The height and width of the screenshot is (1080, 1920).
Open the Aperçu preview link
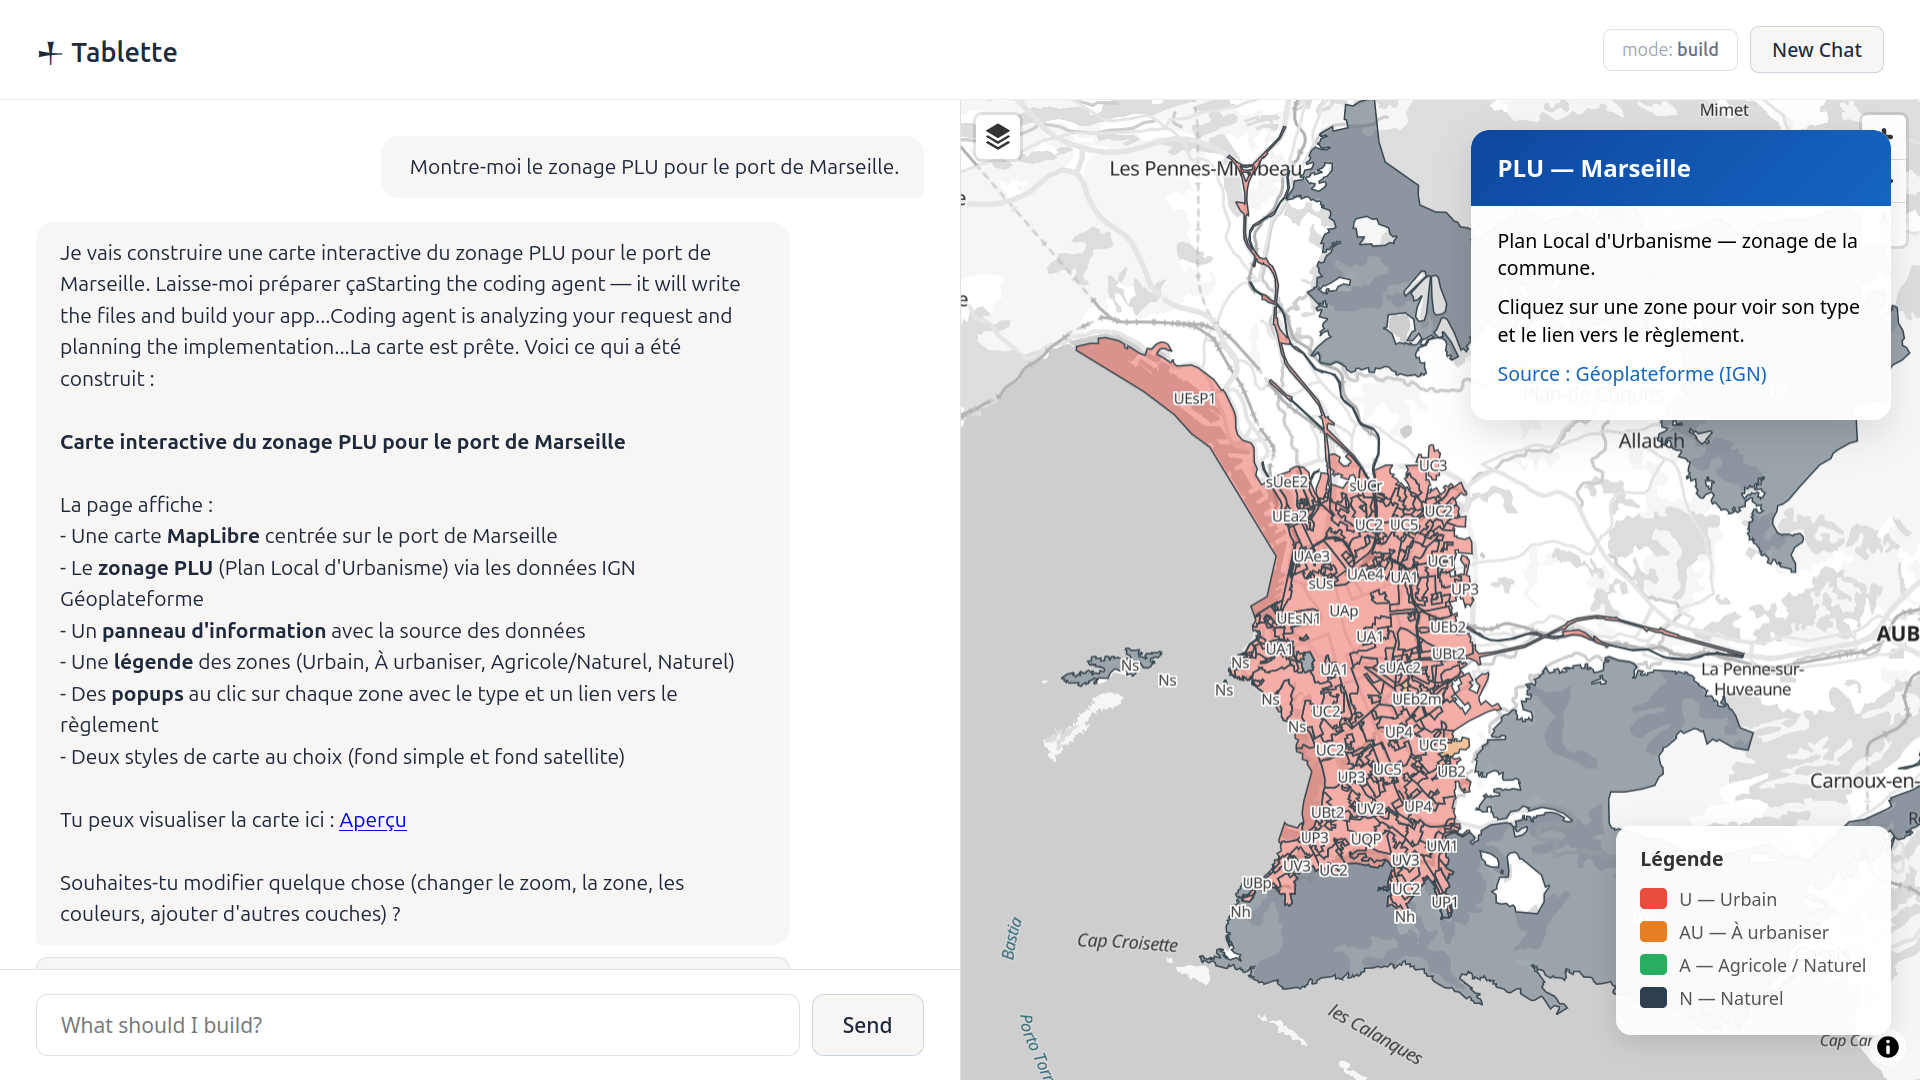tap(372, 820)
